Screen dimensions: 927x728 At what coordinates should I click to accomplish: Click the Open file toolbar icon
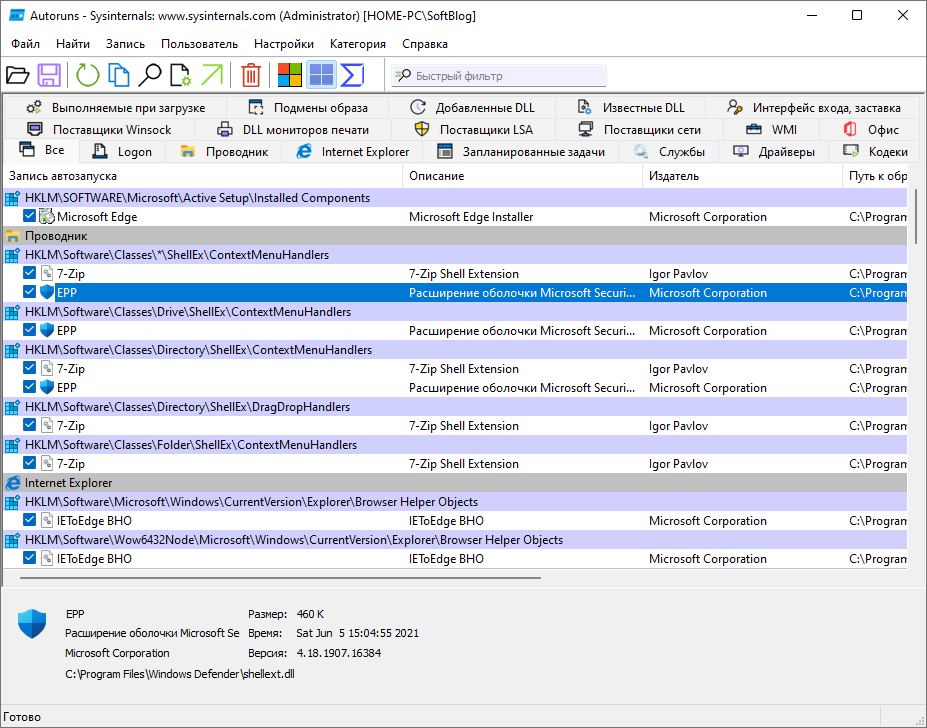pyautogui.click(x=17, y=75)
